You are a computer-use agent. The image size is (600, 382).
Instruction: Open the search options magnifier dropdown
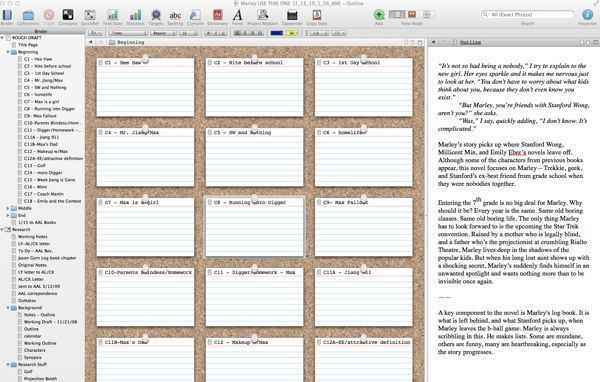486,15
